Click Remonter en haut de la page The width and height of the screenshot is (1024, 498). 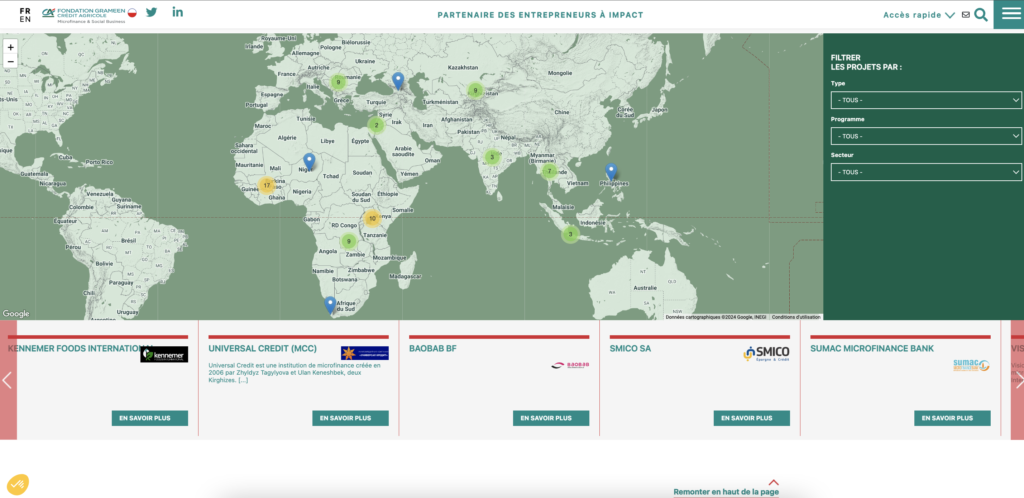pyautogui.click(x=726, y=491)
